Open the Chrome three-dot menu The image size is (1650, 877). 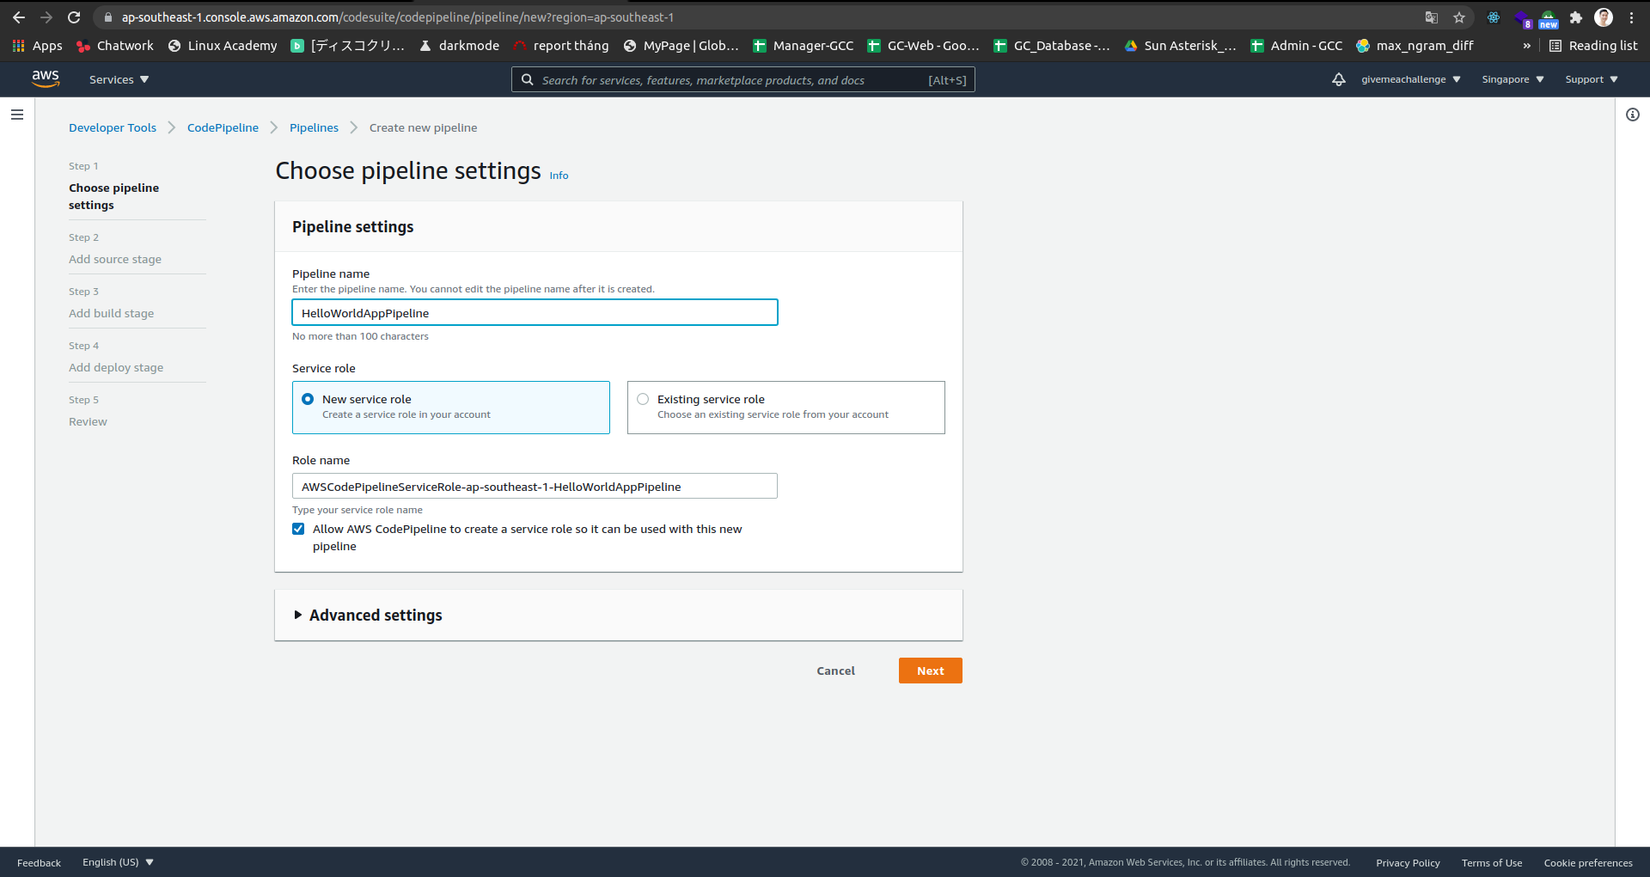click(1631, 17)
